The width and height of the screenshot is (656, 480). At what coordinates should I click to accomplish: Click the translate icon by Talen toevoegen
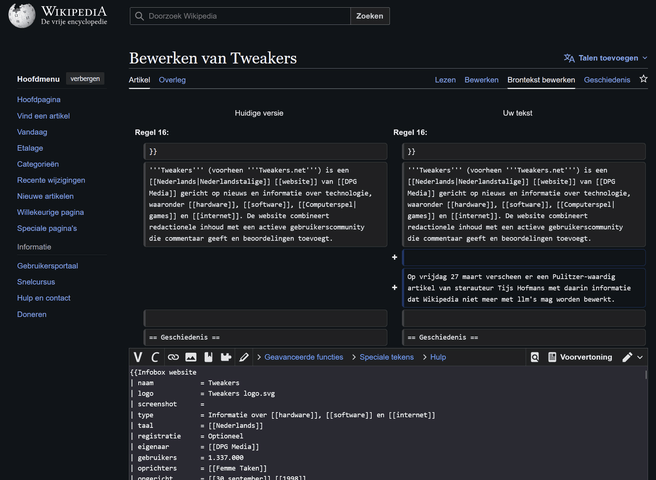click(x=569, y=58)
